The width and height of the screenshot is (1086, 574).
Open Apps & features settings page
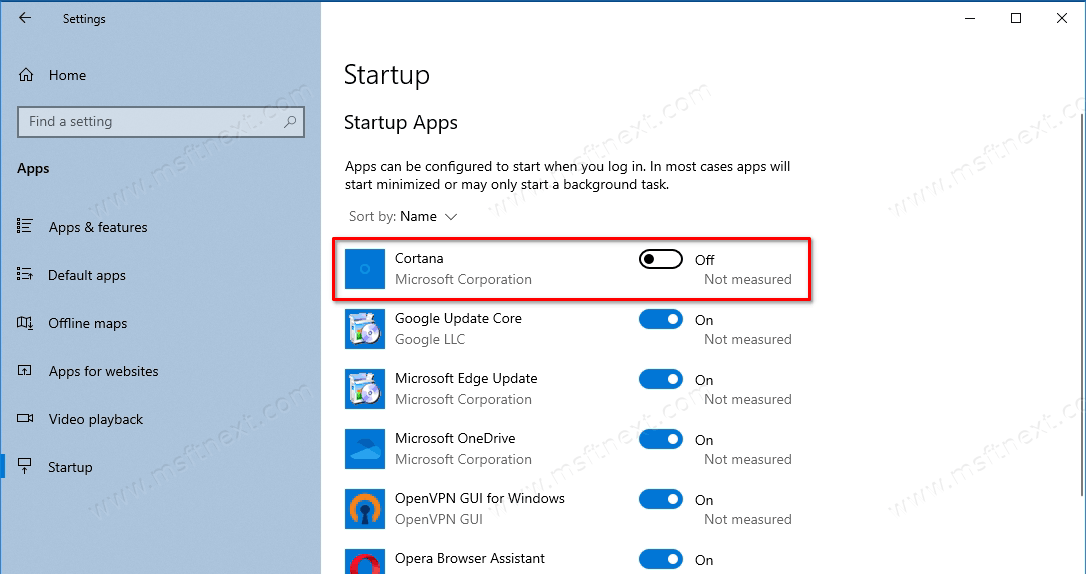coord(97,228)
